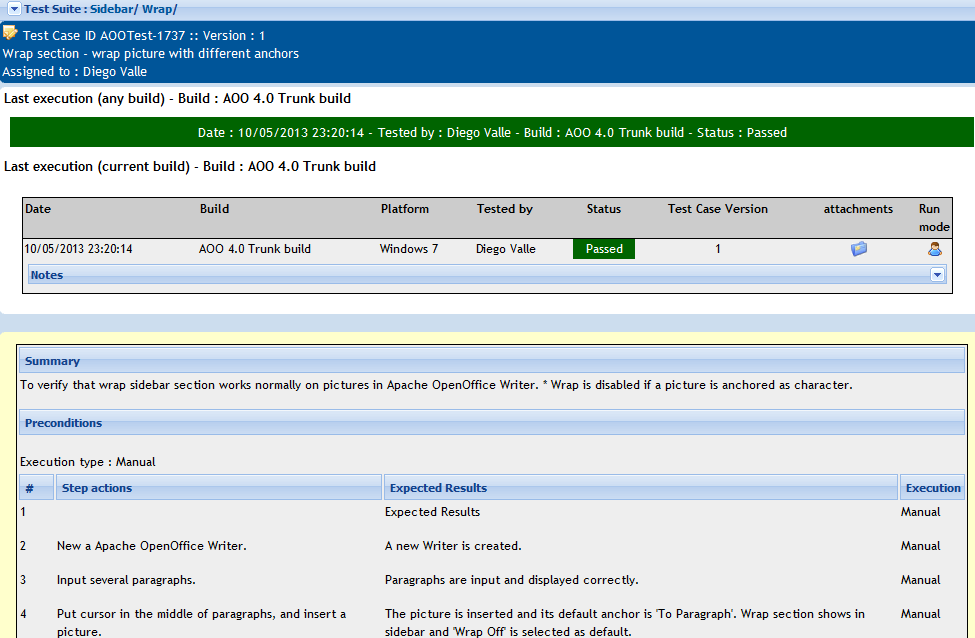The height and width of the screenshot is (638, 975).
Task: Click step 1 'Expected Results' cell
Action: click(432, 512)
